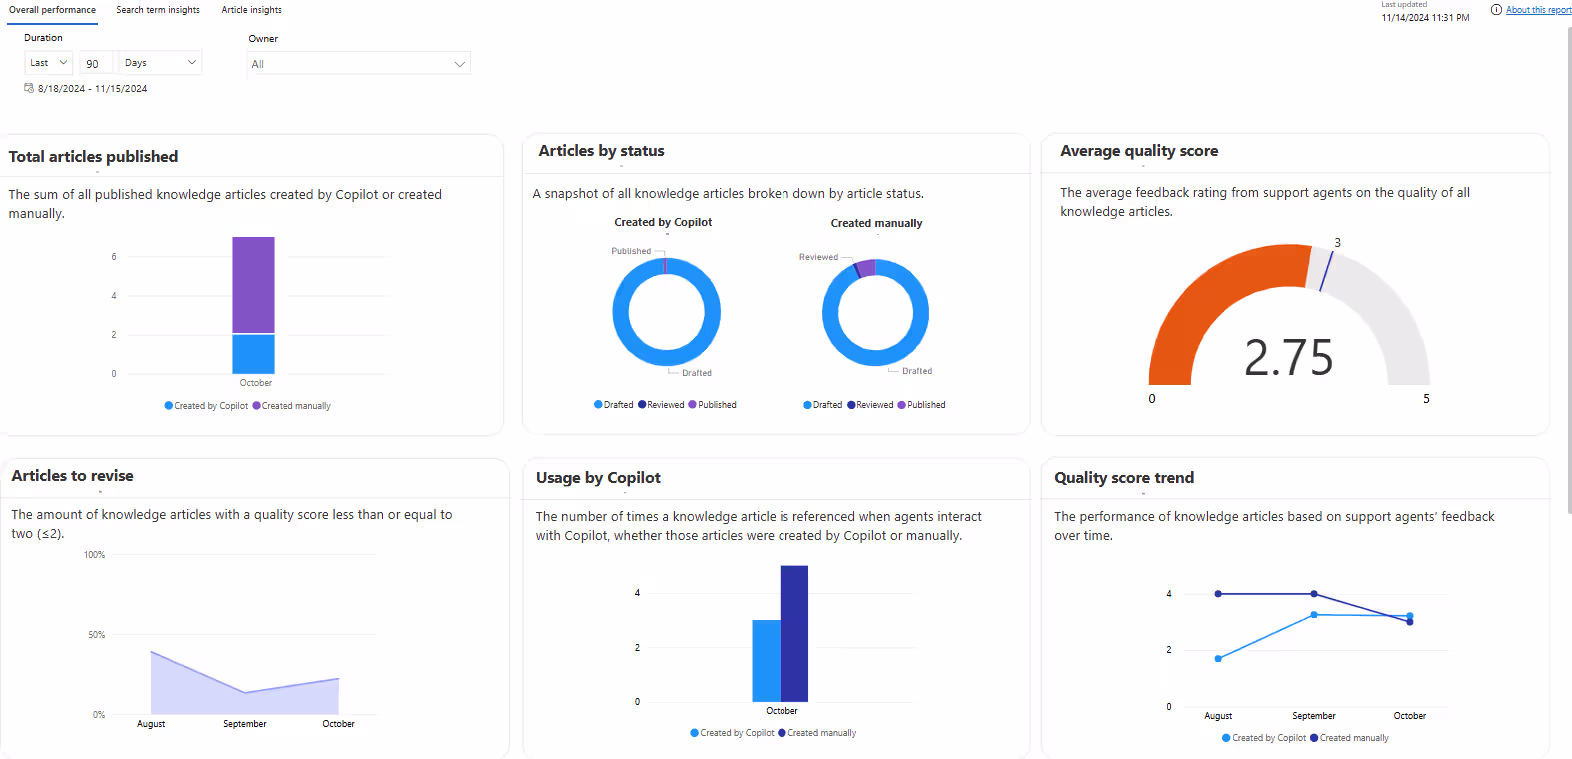Click the duration number field showing 90
The image size is (1572, 759).
(95, 64)
